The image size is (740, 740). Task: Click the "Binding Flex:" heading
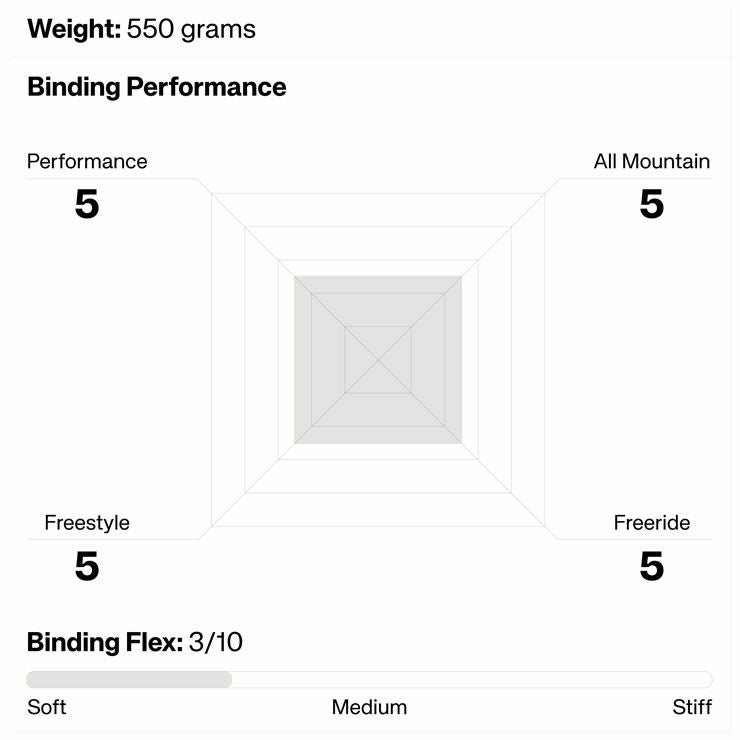105,642
